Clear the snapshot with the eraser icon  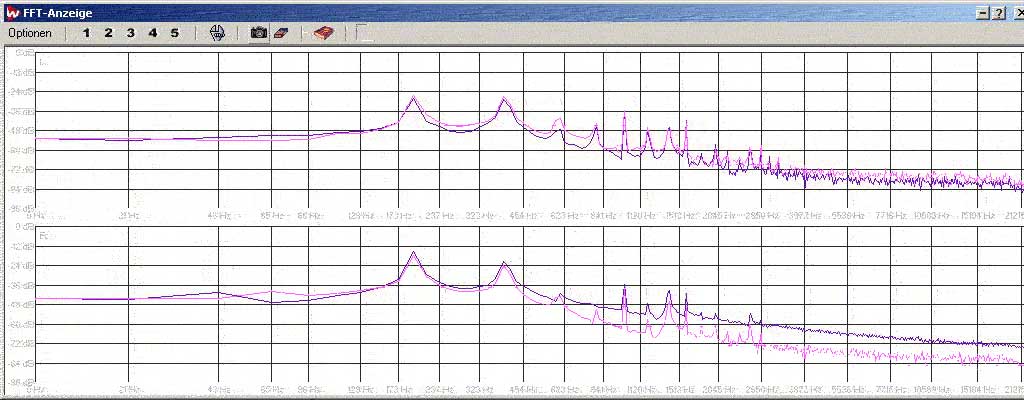tap(280, 33)
